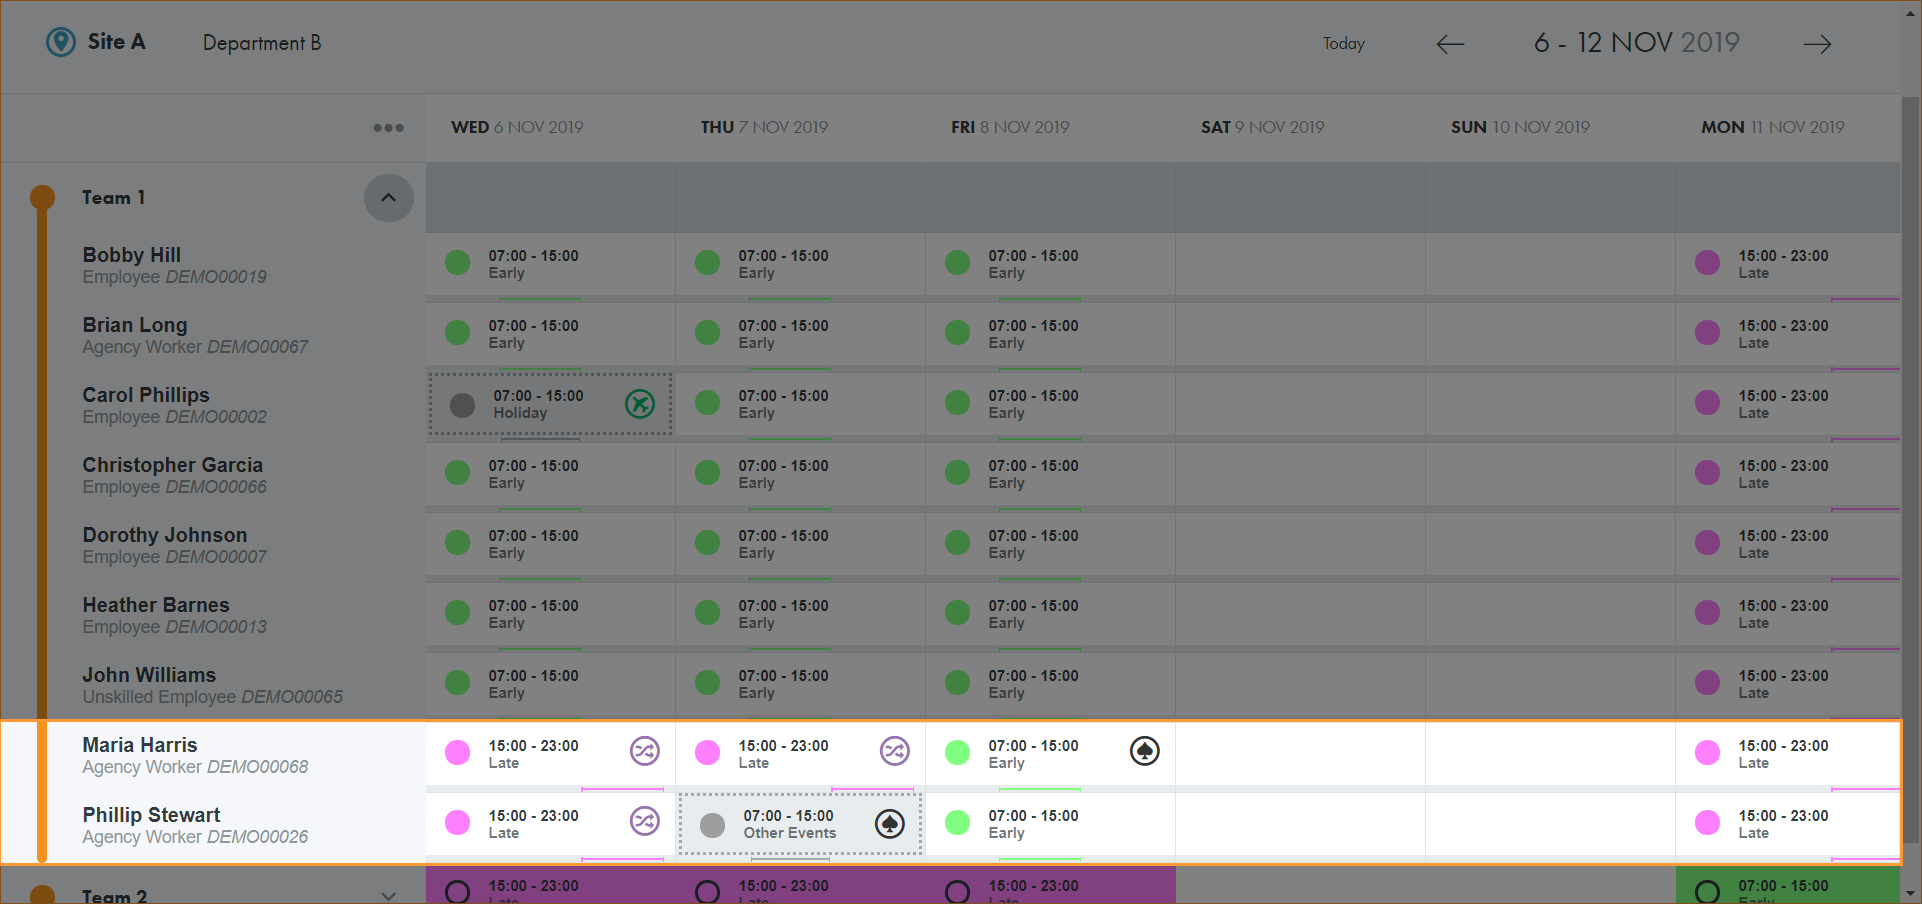The image size is (1922, 904).
Task: Click the spade icon on Maria Harris's Friday shift
Action: (x=1145, y=751)
